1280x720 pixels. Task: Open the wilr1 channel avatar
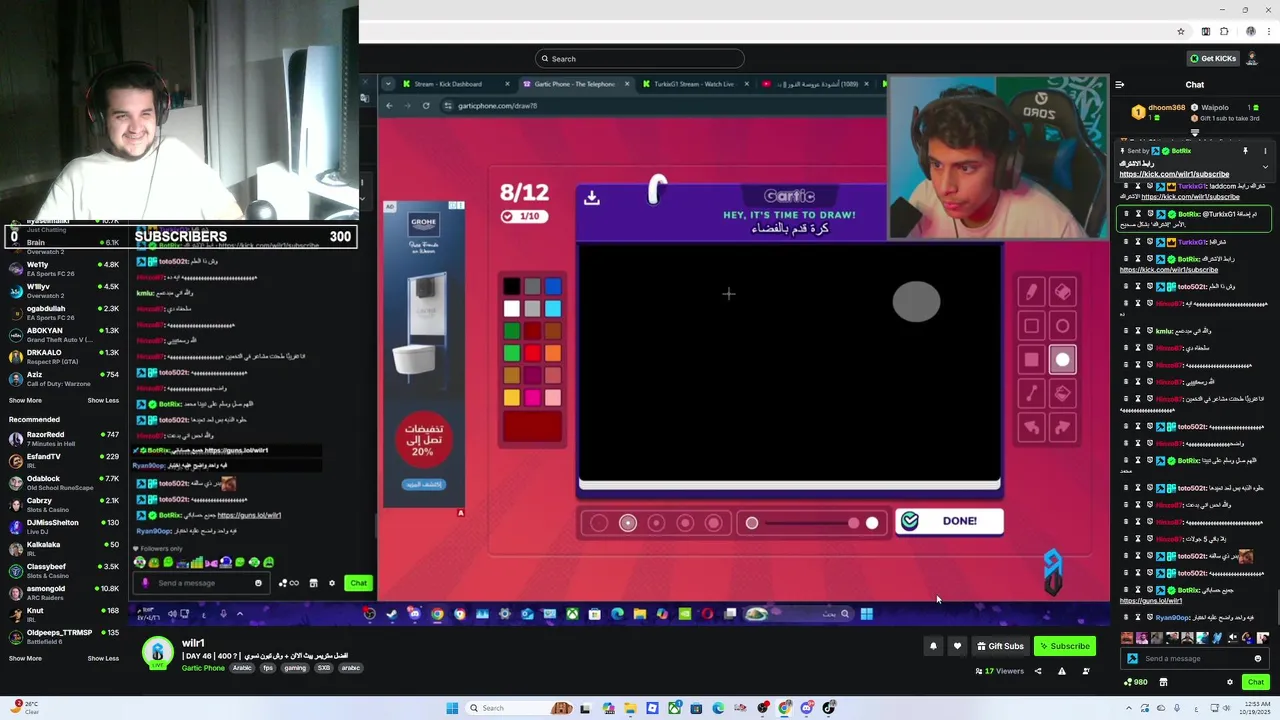tap(157, 653)
